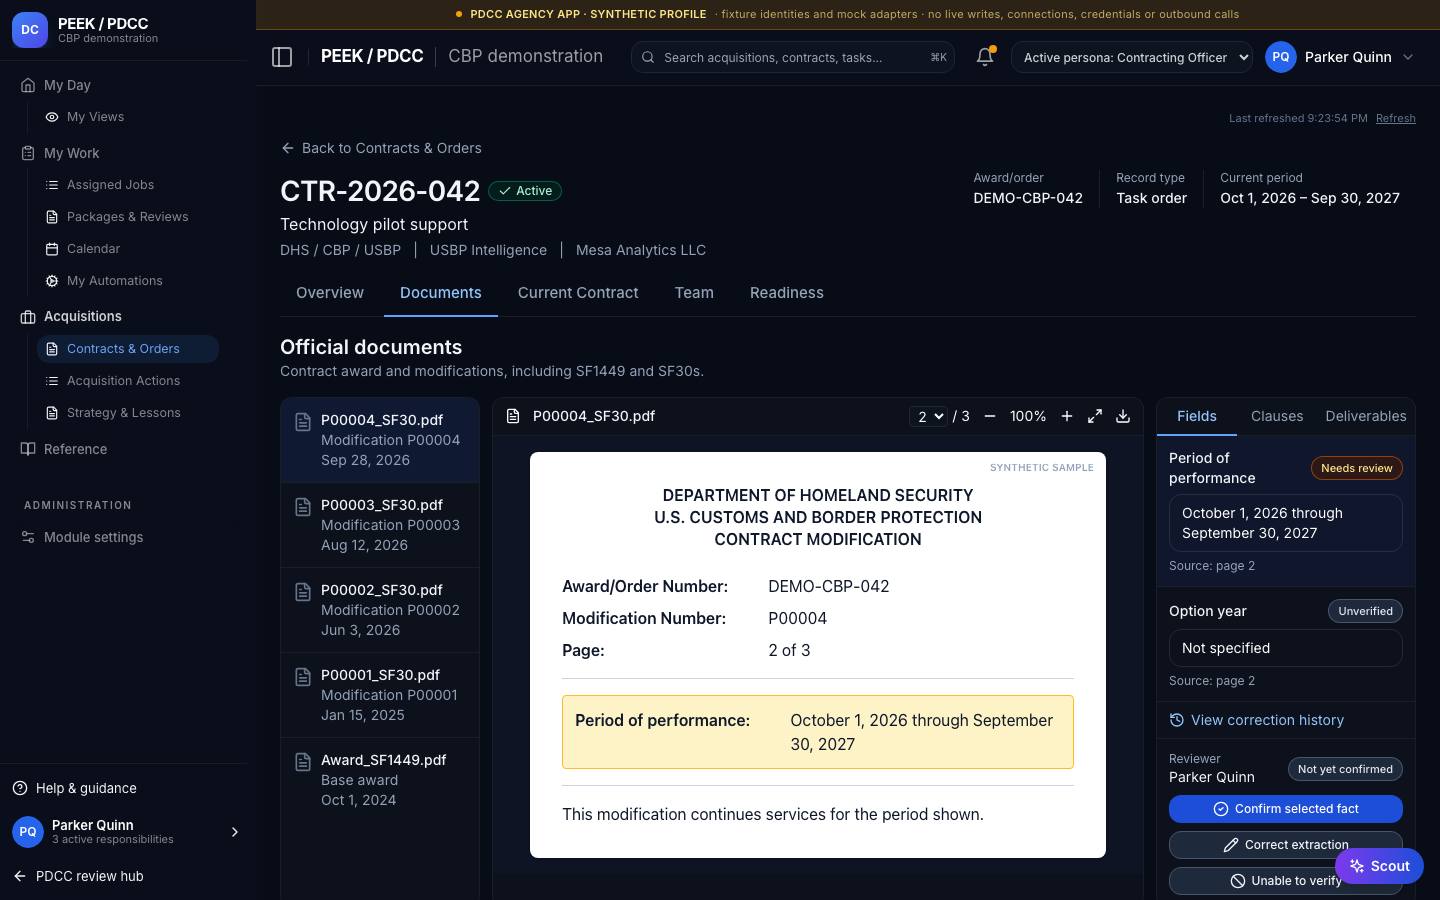Switch to the Current Contract tab
The image size is (1440, 900).
(578, 293)
